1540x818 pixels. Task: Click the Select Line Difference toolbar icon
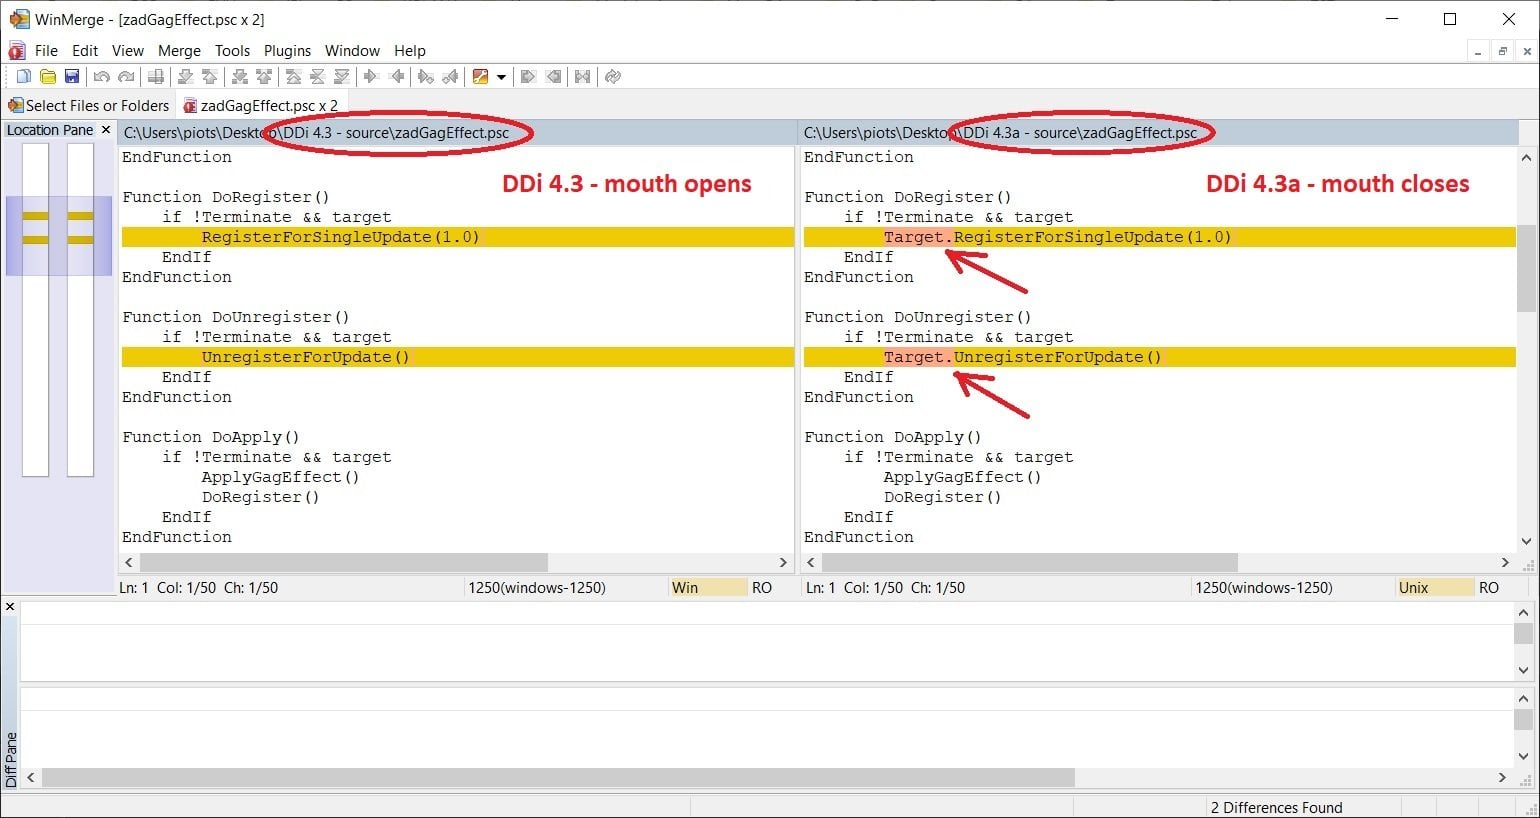pyautogui.click(x=155, y=77)
